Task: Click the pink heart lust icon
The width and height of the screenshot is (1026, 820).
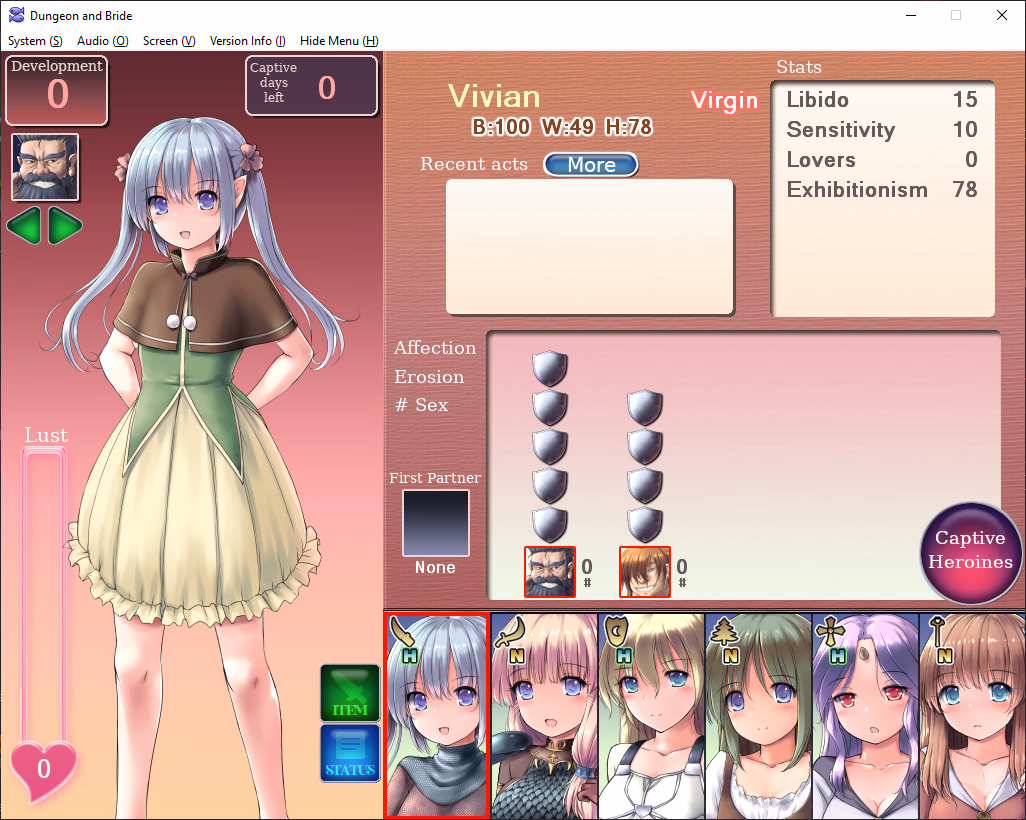Action: click(43, 770)
